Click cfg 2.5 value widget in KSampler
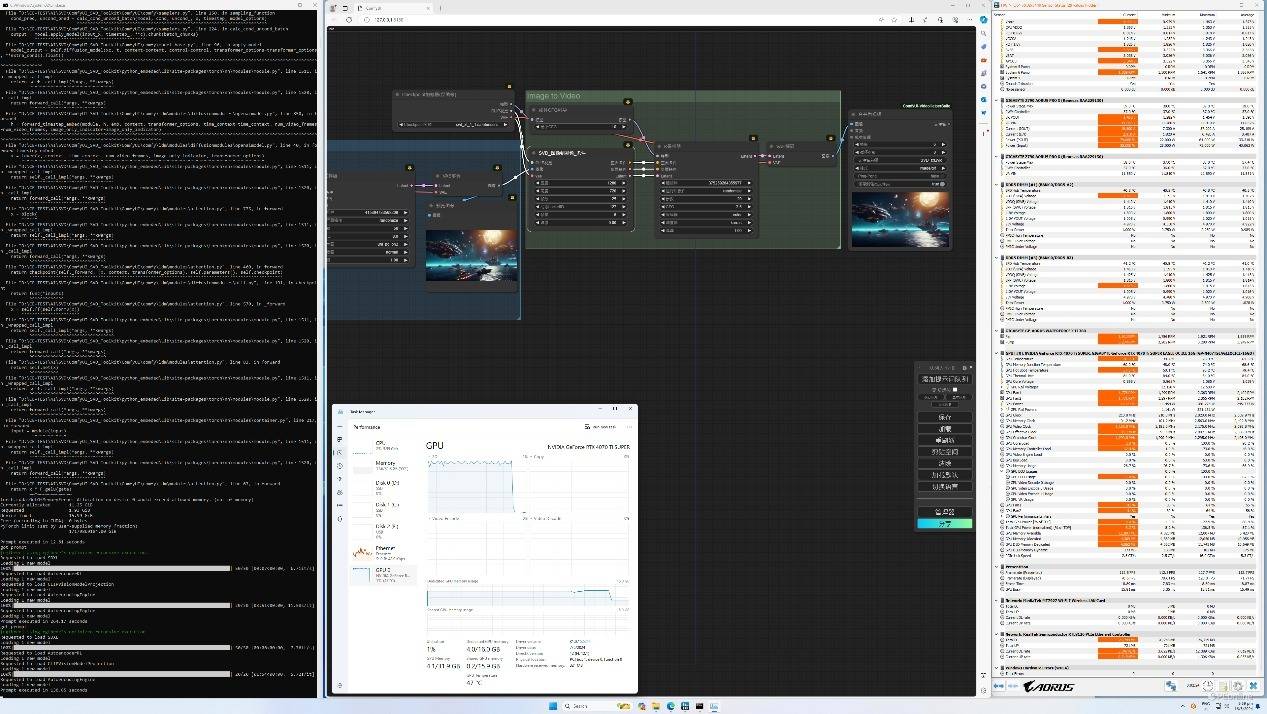This screenshot has height=714, width=1267. tap(706, 207)
